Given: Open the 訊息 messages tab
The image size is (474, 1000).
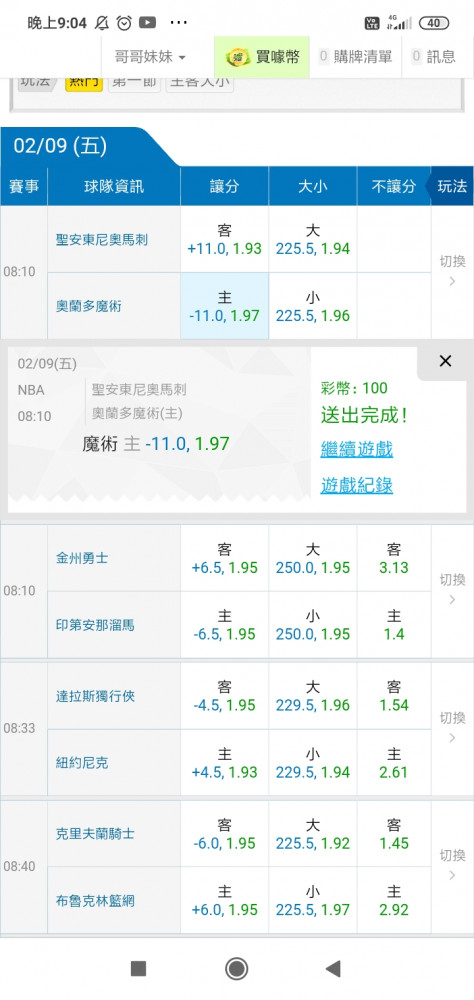Looking at the screenshot, I should click(x=434, y=57).
